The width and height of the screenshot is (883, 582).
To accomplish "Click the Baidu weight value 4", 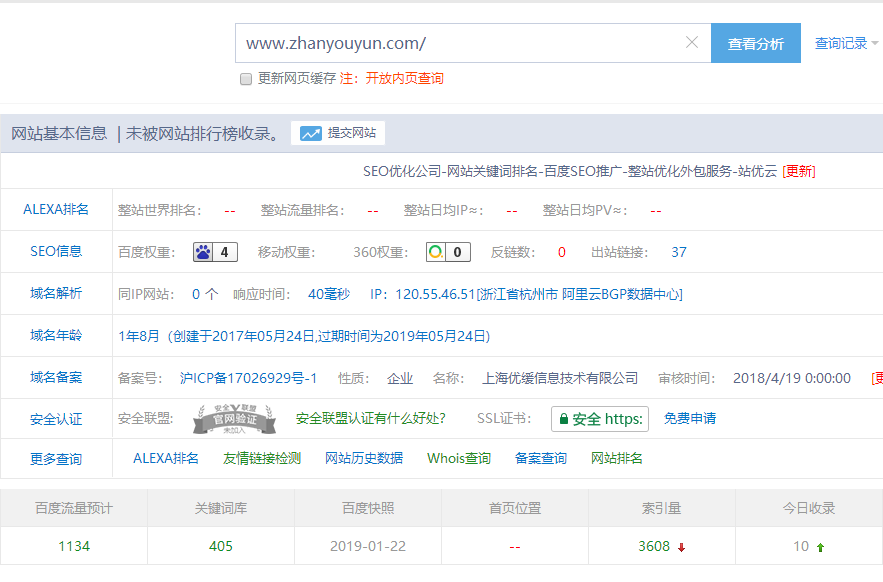I will point(225,252).
